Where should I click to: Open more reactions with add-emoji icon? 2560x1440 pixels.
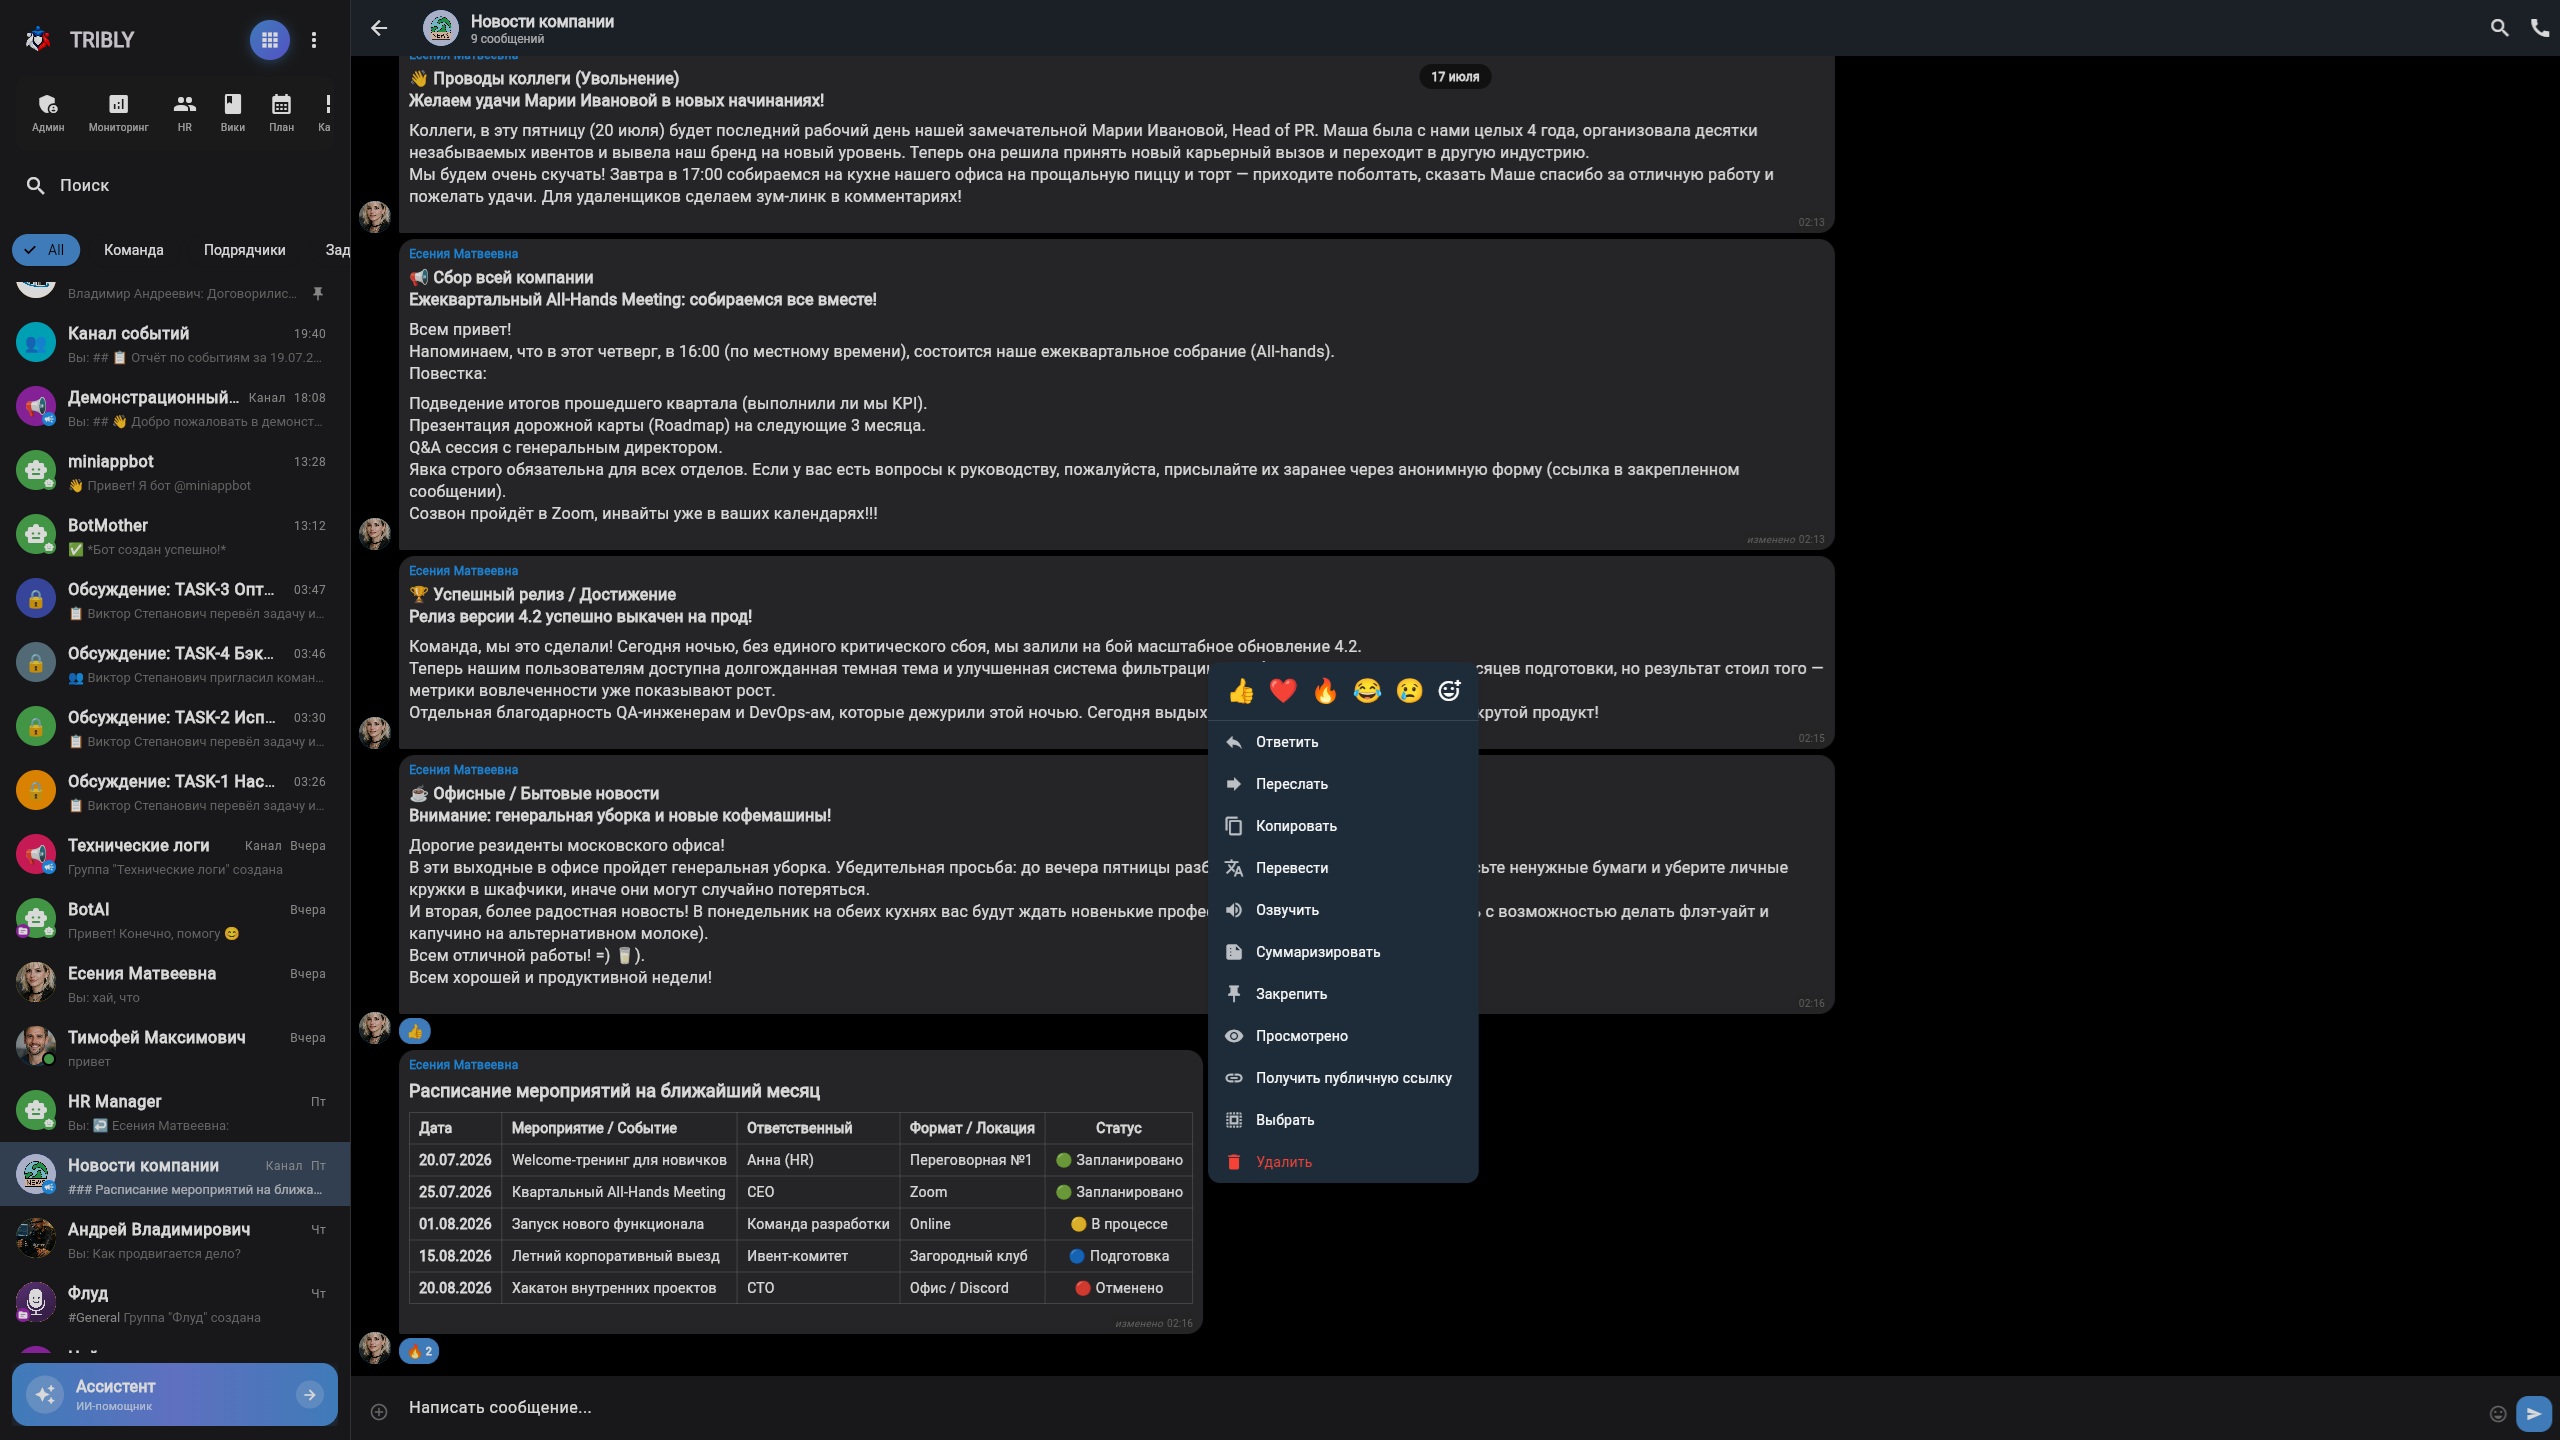pyautogui.click(x=1449, y=691)
